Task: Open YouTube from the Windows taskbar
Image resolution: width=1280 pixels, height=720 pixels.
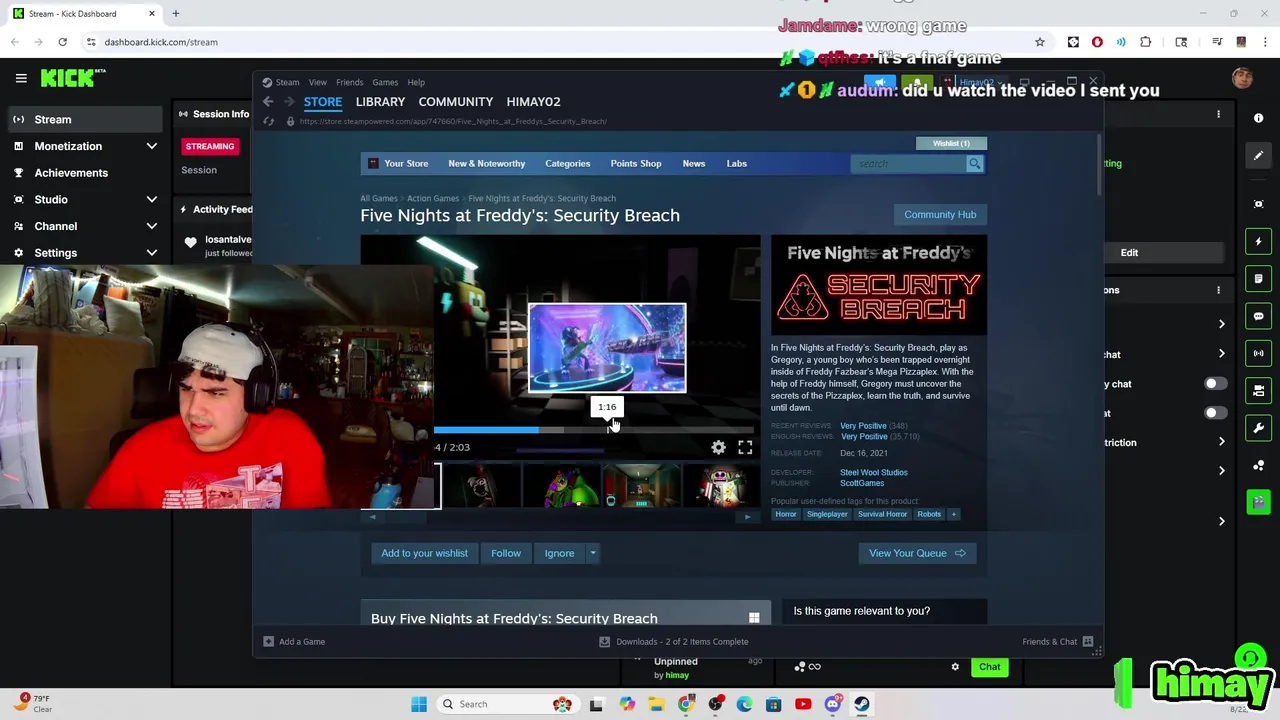Action: click(x=803, y=704)
